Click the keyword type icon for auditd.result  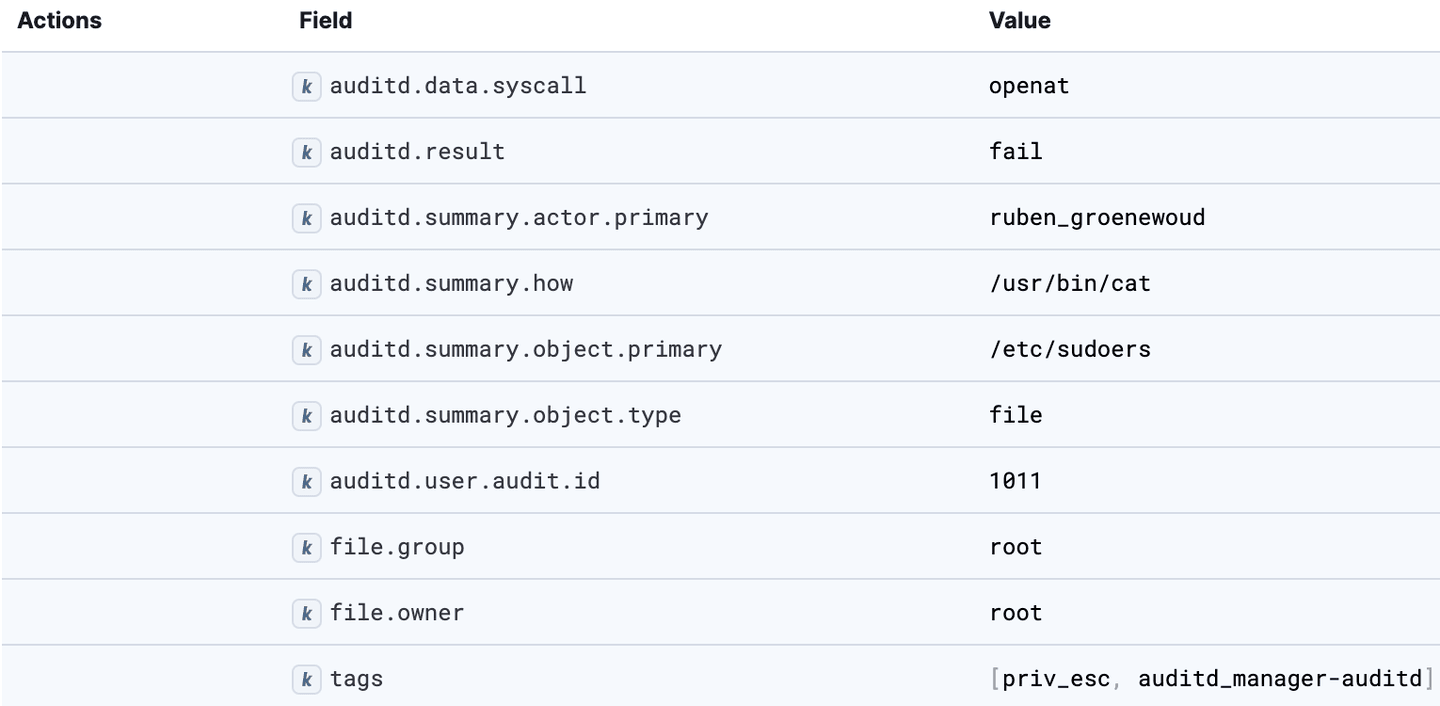(x=306, y=152)
